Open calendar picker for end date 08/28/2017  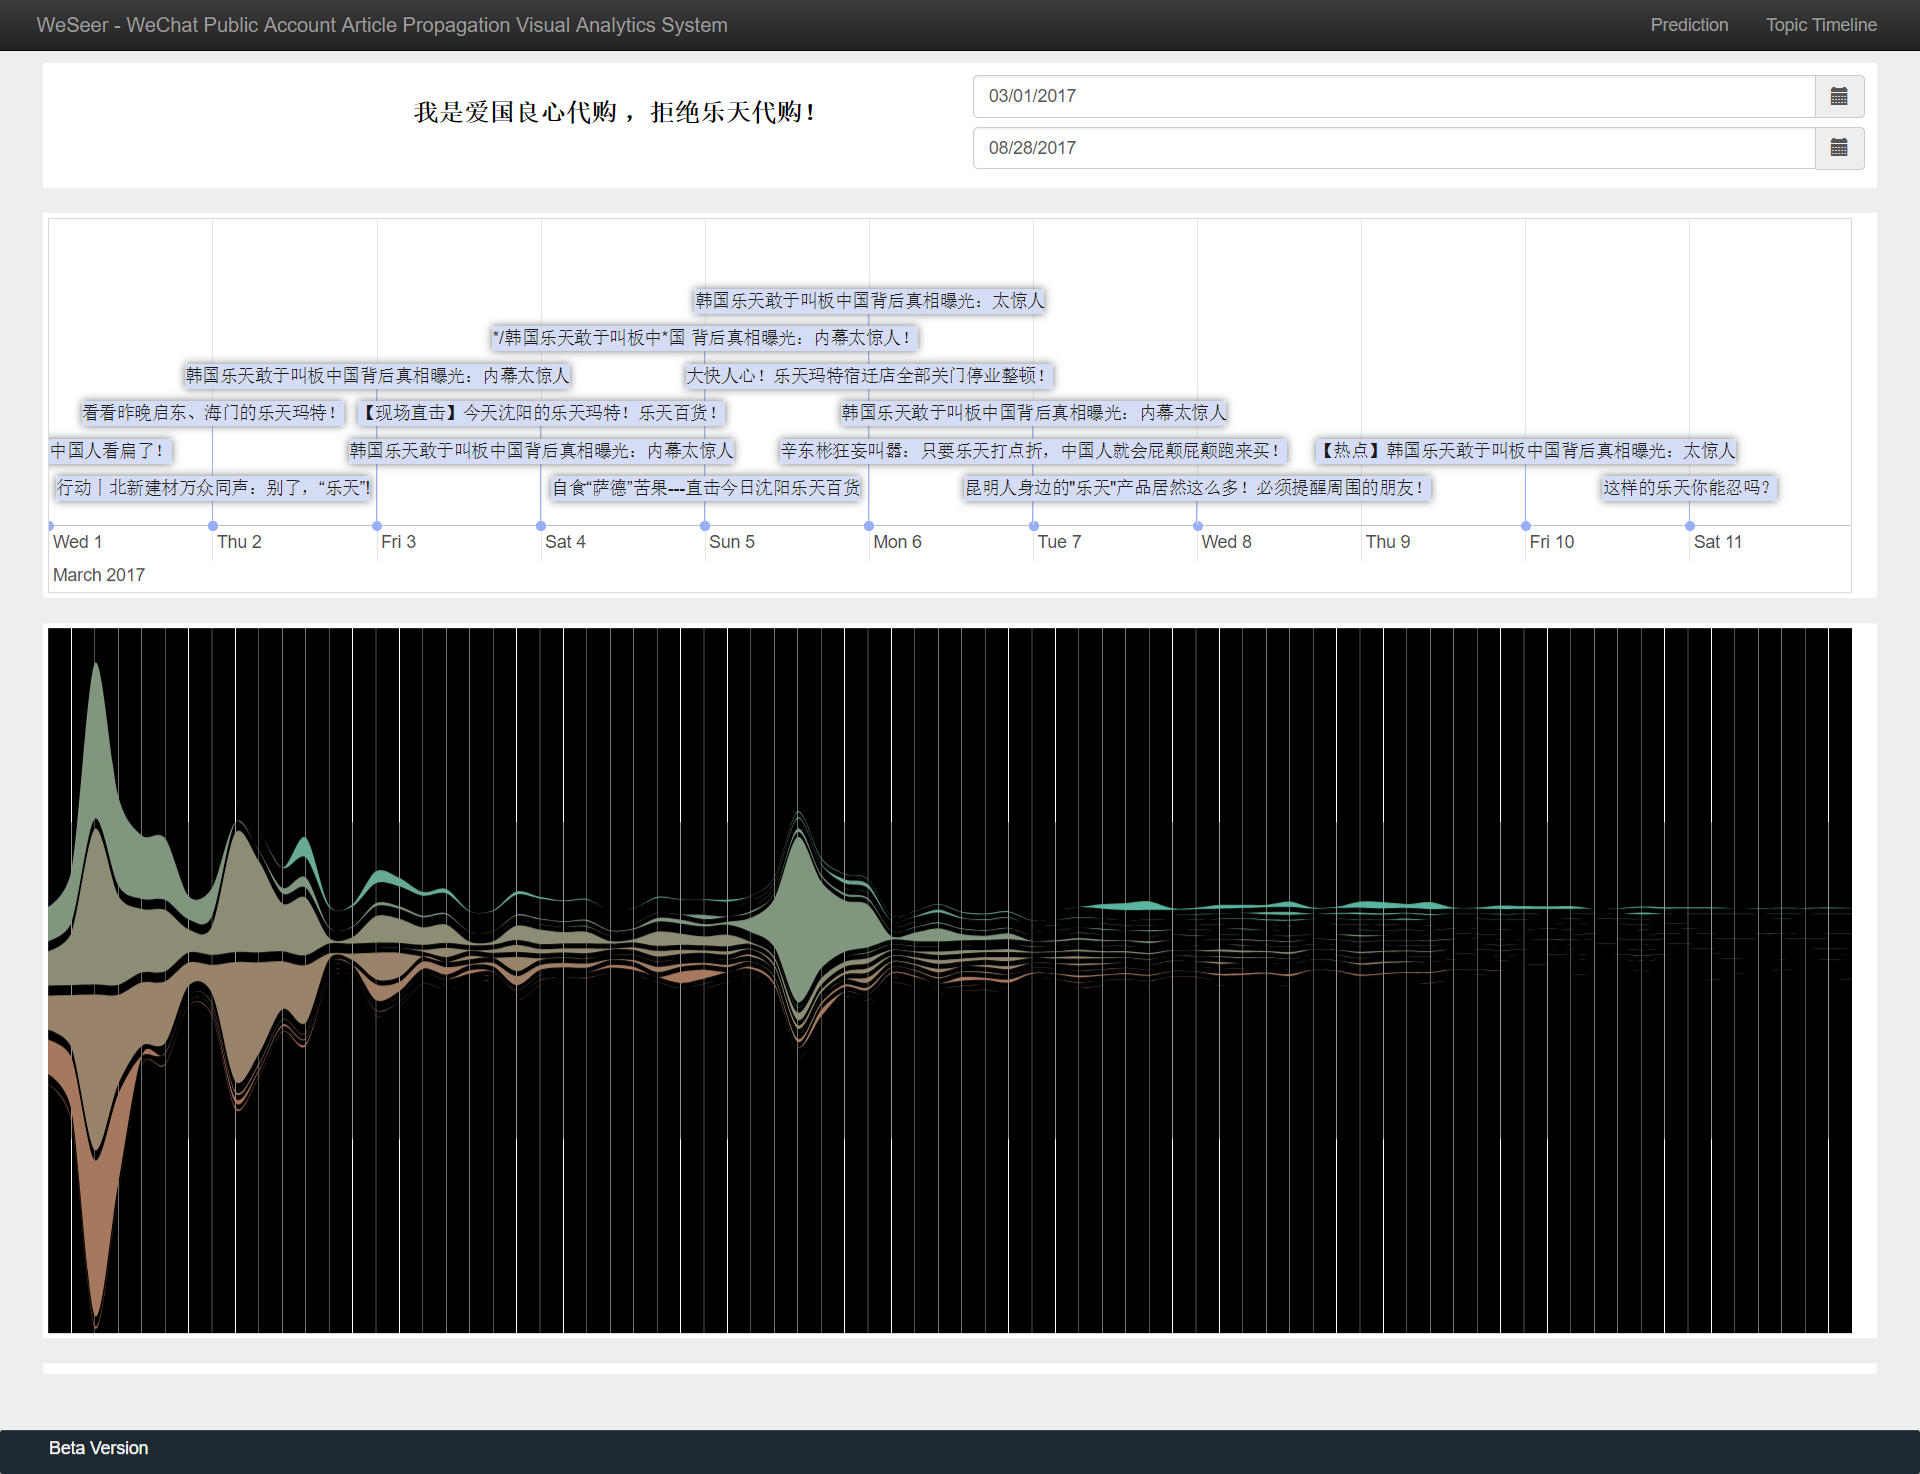tap(1838, 148)
